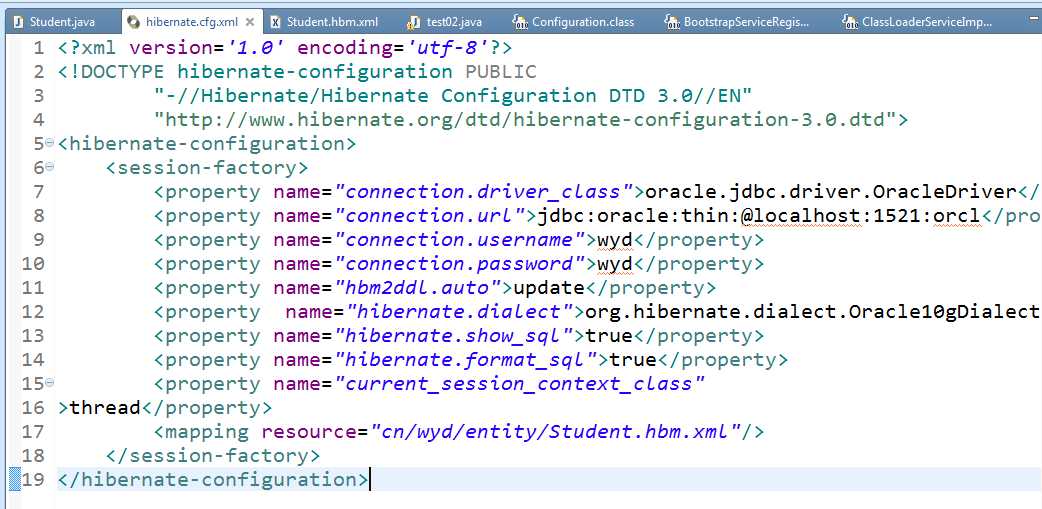Click the jdbc:oracle:thin:@localhost:1521:orcl text
Screen dimensions: 1042x509
tap(760, 216)
